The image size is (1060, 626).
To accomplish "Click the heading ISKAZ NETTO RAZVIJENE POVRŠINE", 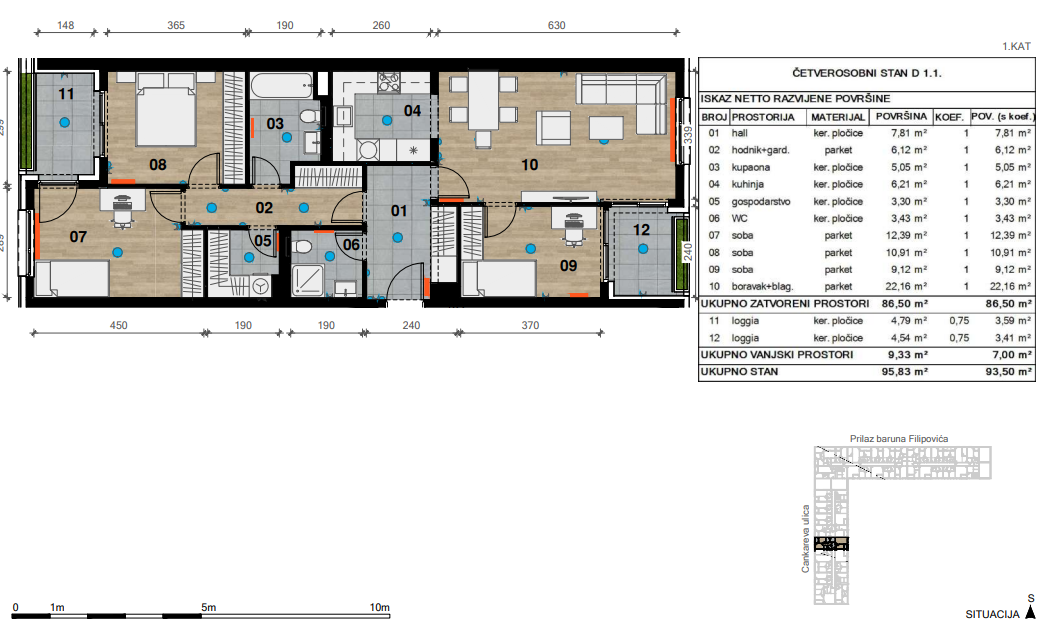I will click(795, 99).
